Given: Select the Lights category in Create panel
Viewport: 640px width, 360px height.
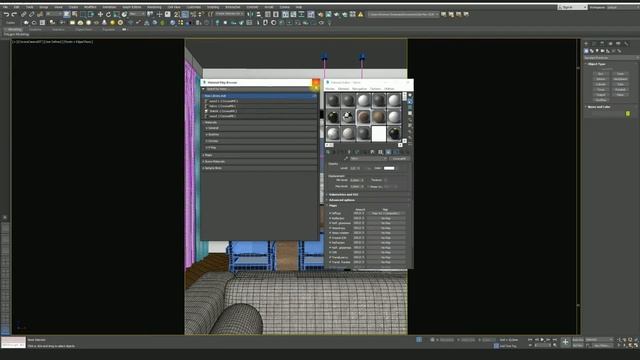Looking at the screenshot, I should (597, 51).
